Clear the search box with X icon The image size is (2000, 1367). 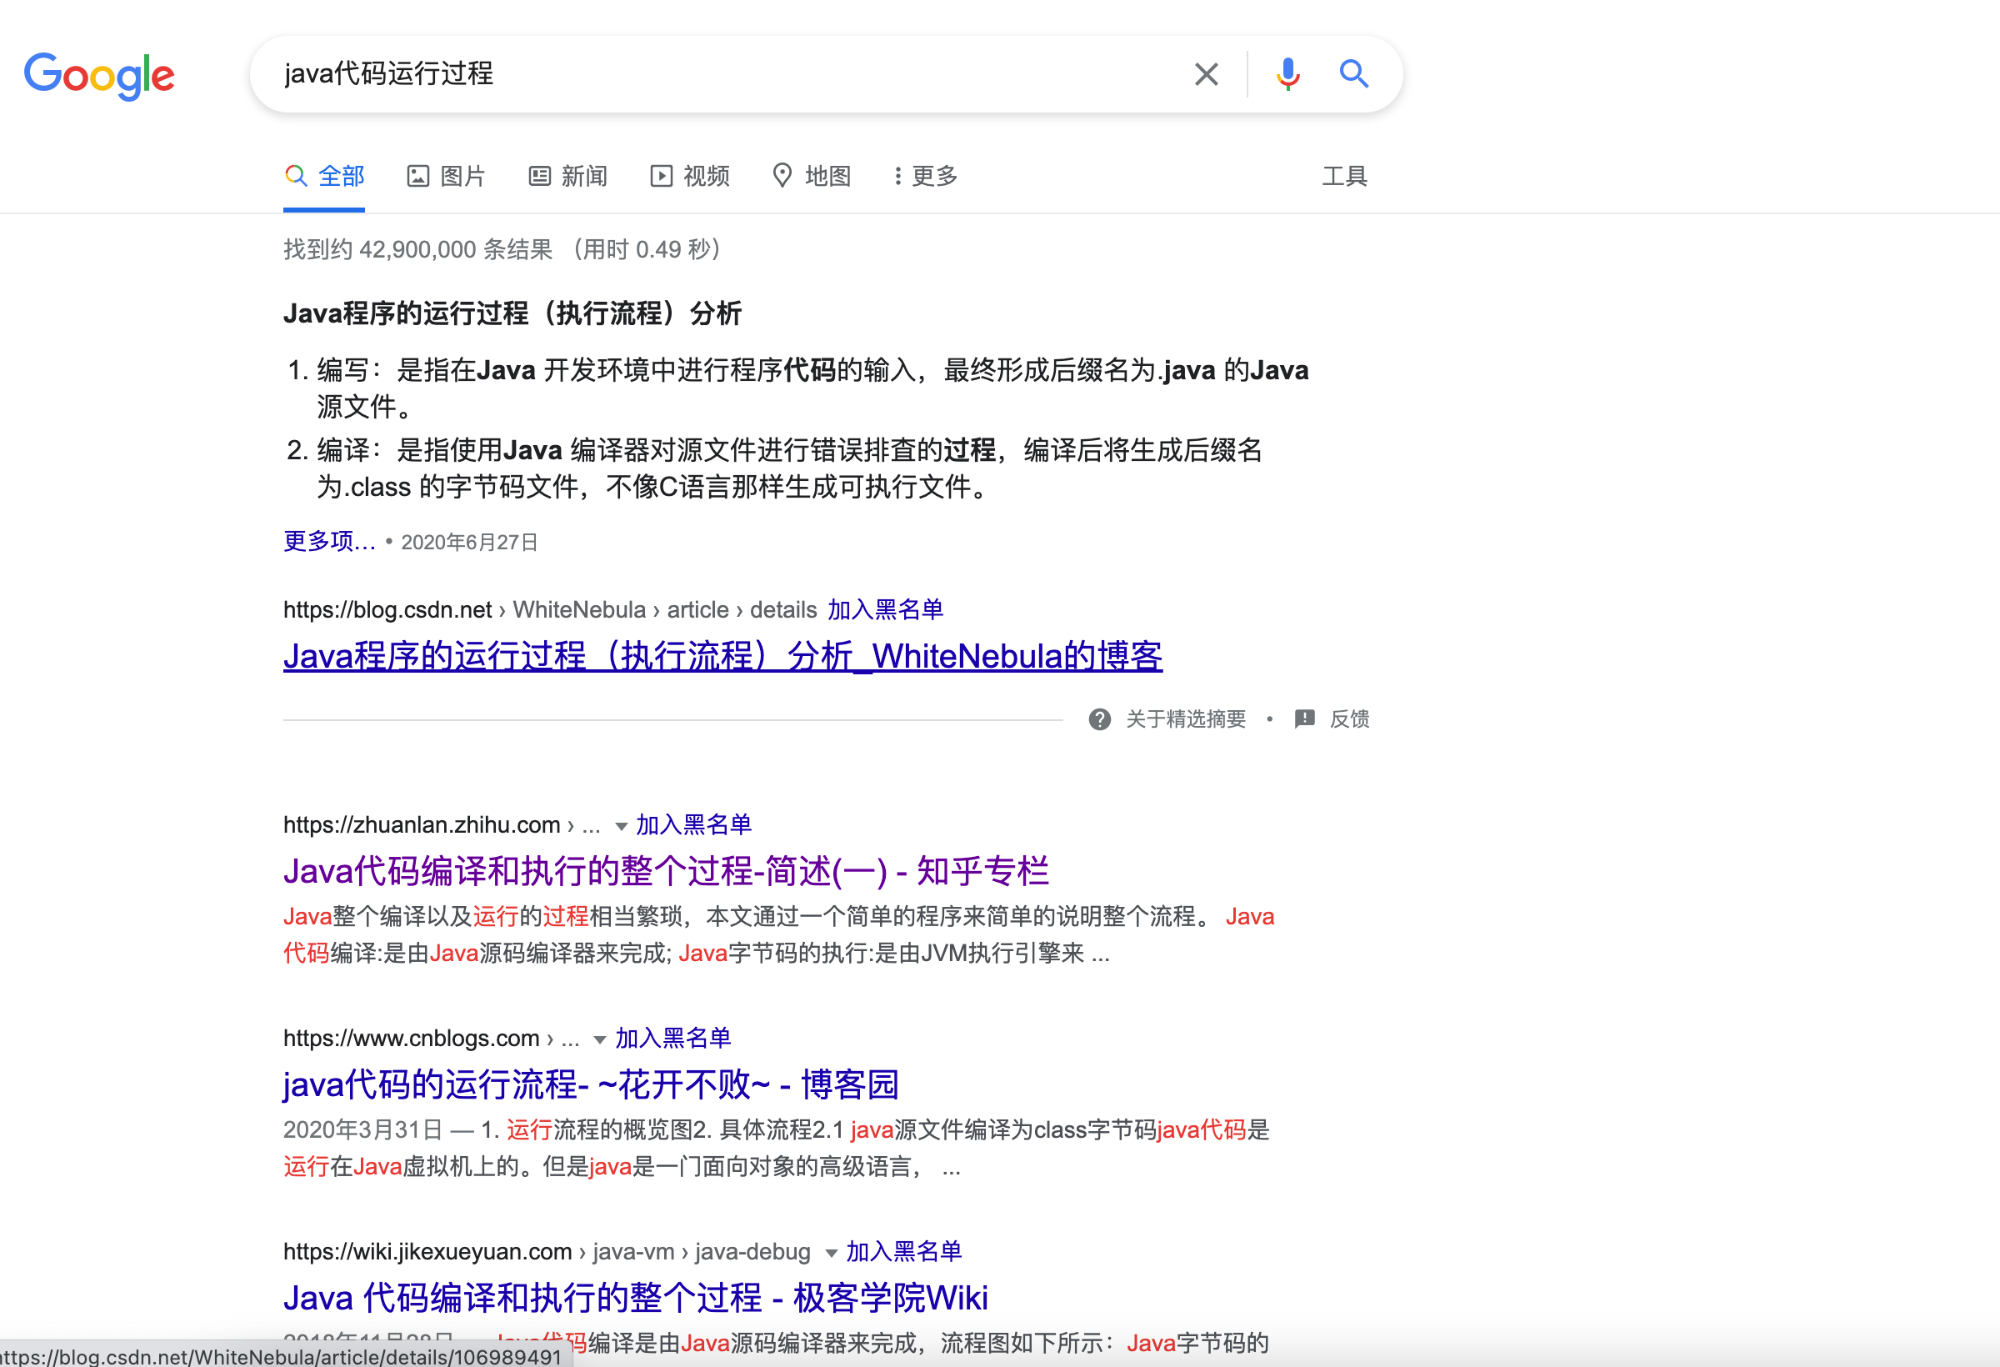(1206, 74)
